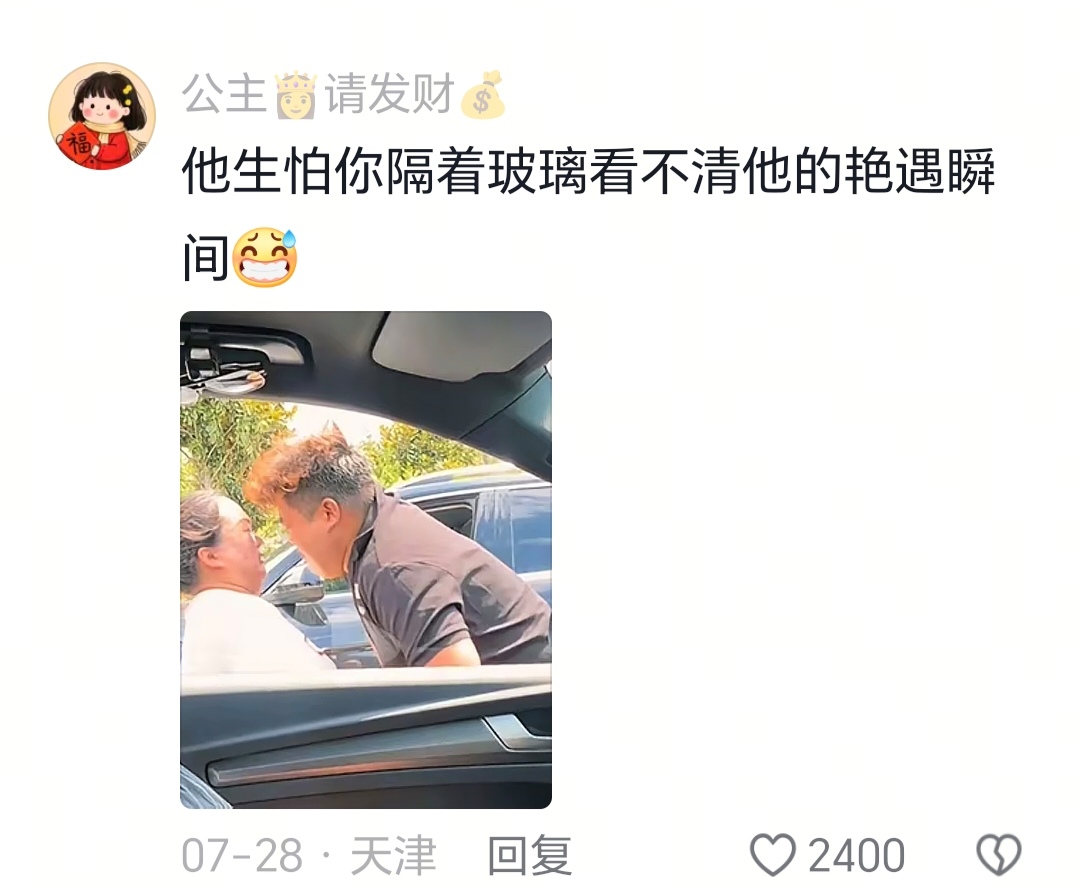Screen dimensions: 1080x887
Task: Open the attached car window photo
Action: coord(366,560)
